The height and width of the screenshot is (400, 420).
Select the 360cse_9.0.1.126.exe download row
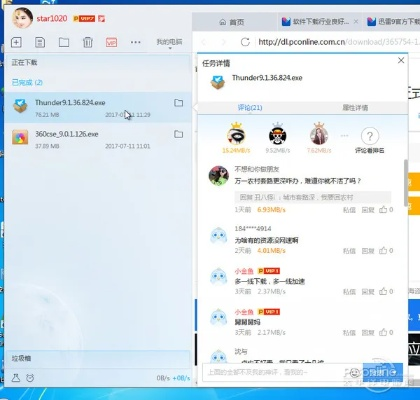98,139
